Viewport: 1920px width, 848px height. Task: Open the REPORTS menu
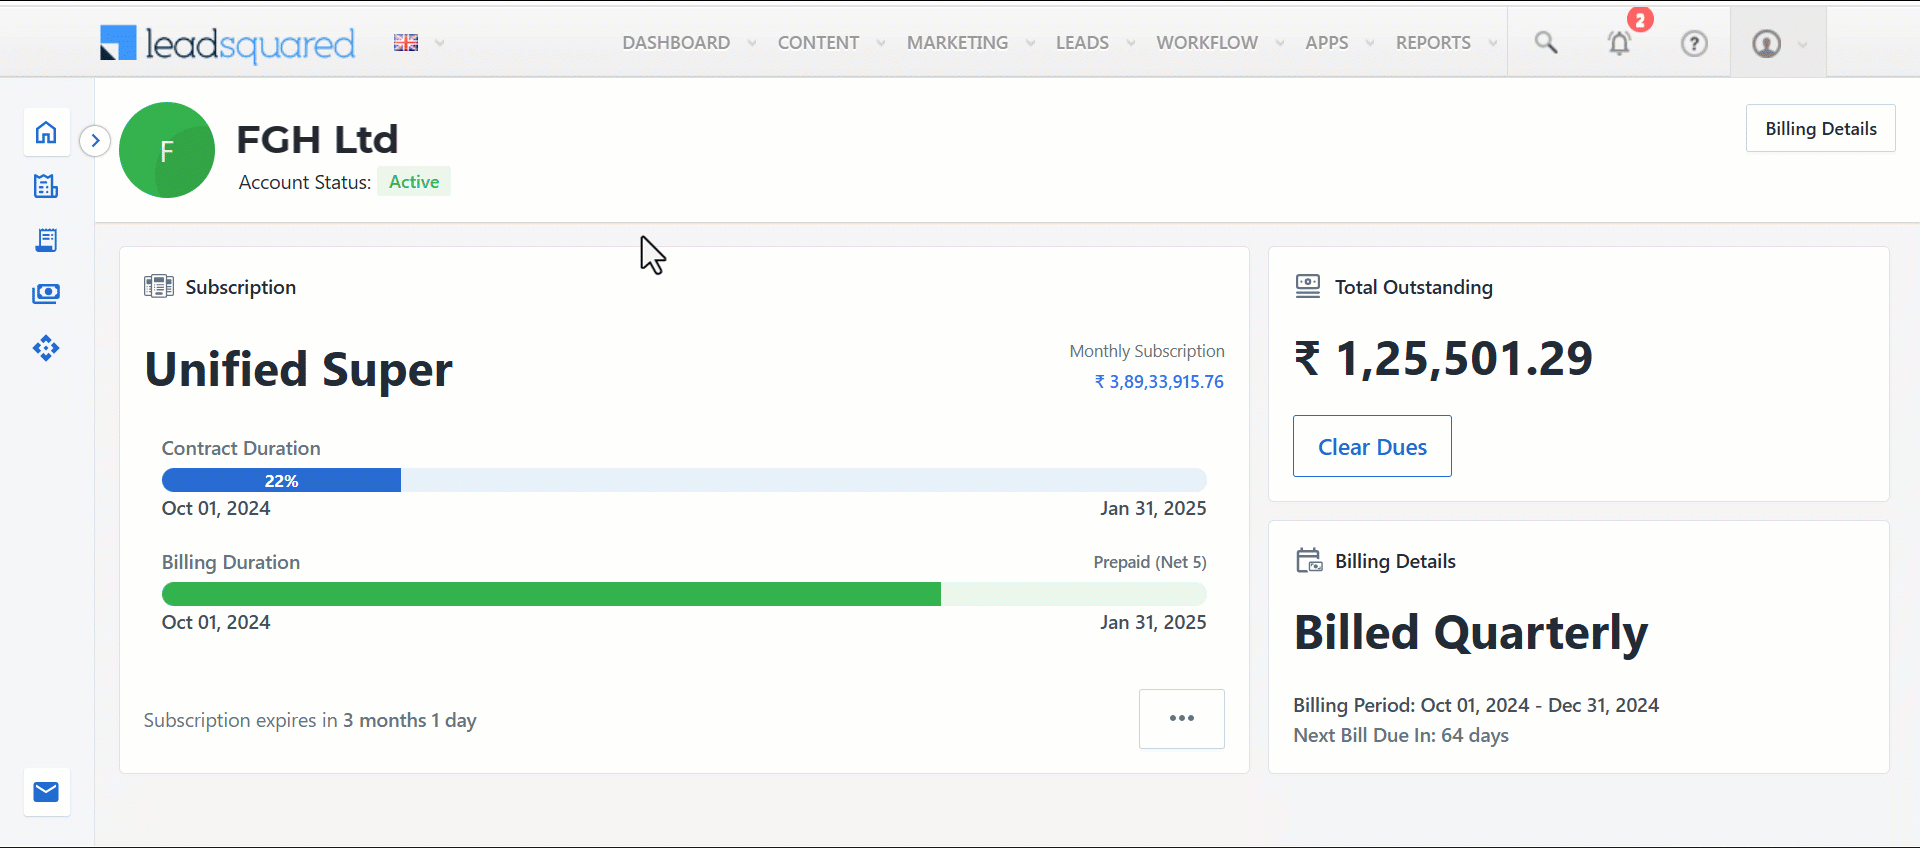click(x=1433, y=43)
